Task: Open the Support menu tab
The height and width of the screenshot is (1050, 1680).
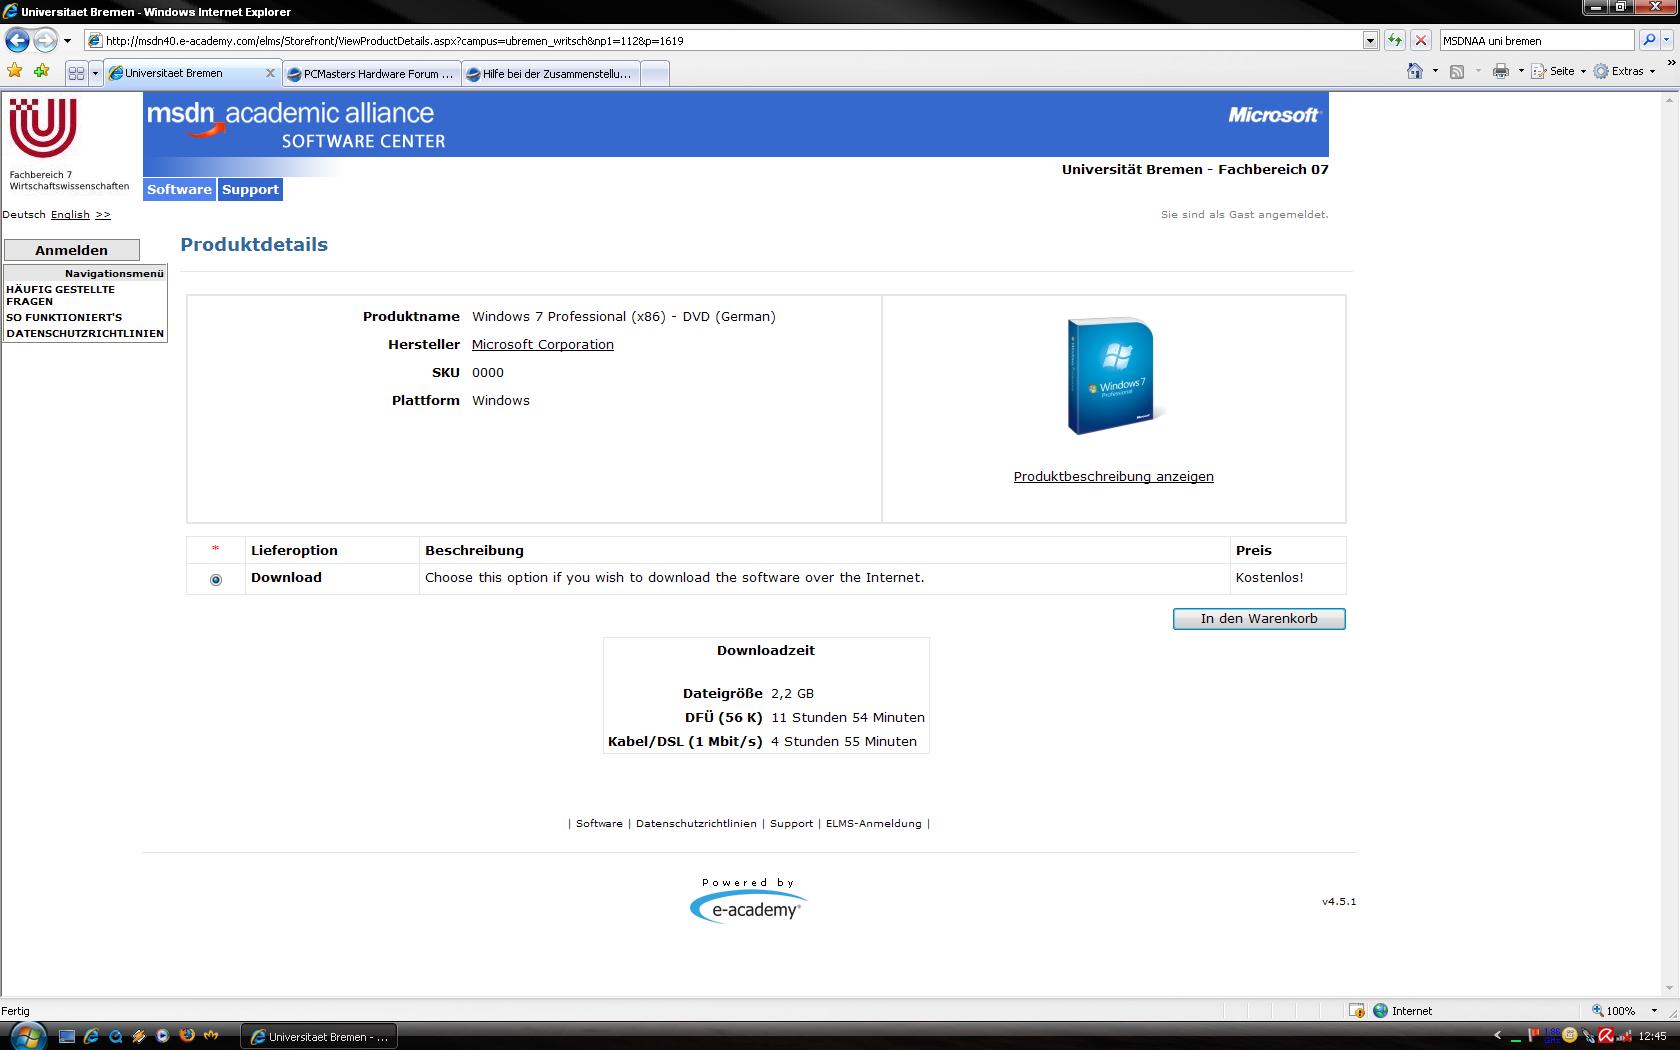Action: coord(250,189)
